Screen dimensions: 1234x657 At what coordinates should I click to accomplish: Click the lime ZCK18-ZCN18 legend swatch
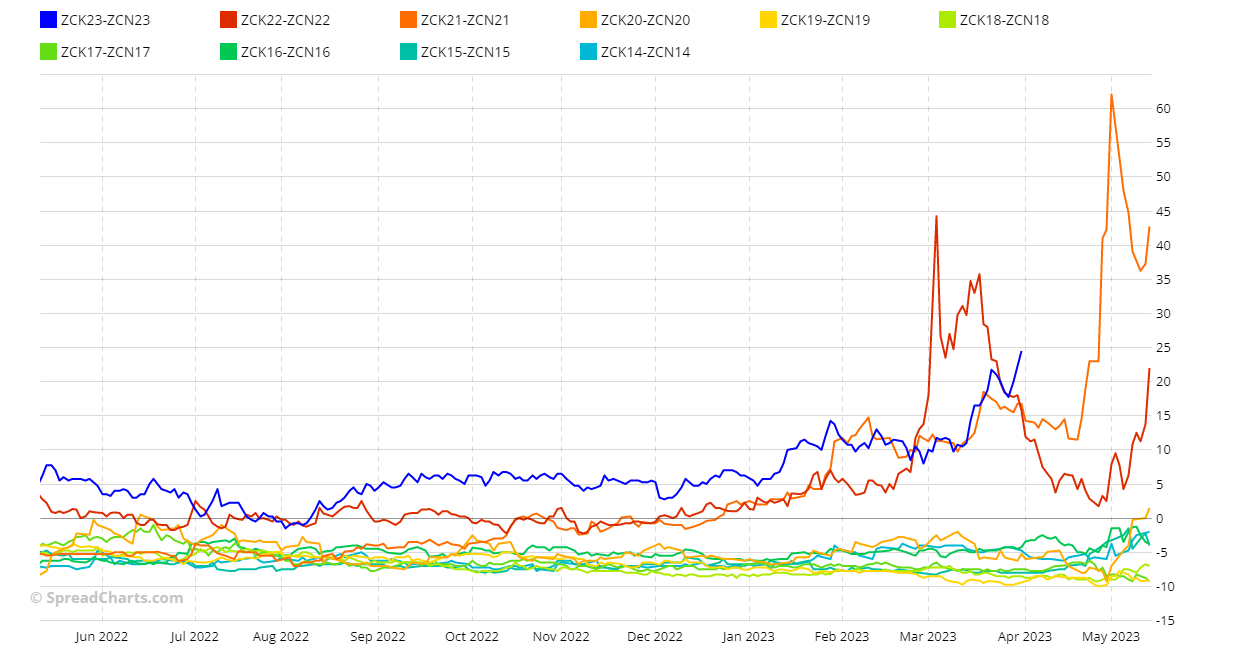tap(947, 20)
